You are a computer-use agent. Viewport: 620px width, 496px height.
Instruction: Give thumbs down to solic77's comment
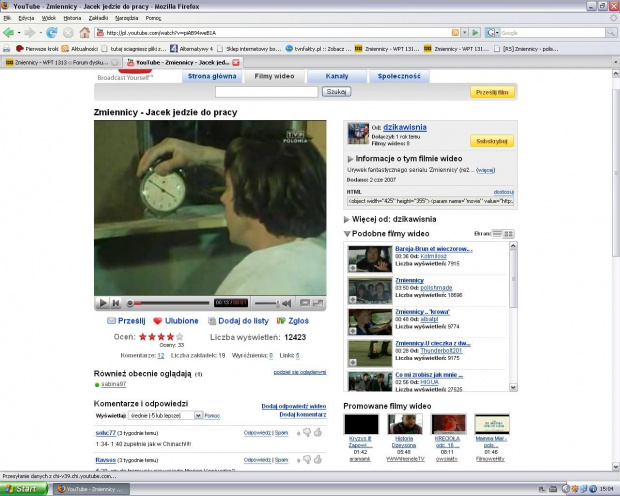click(307, 433)
